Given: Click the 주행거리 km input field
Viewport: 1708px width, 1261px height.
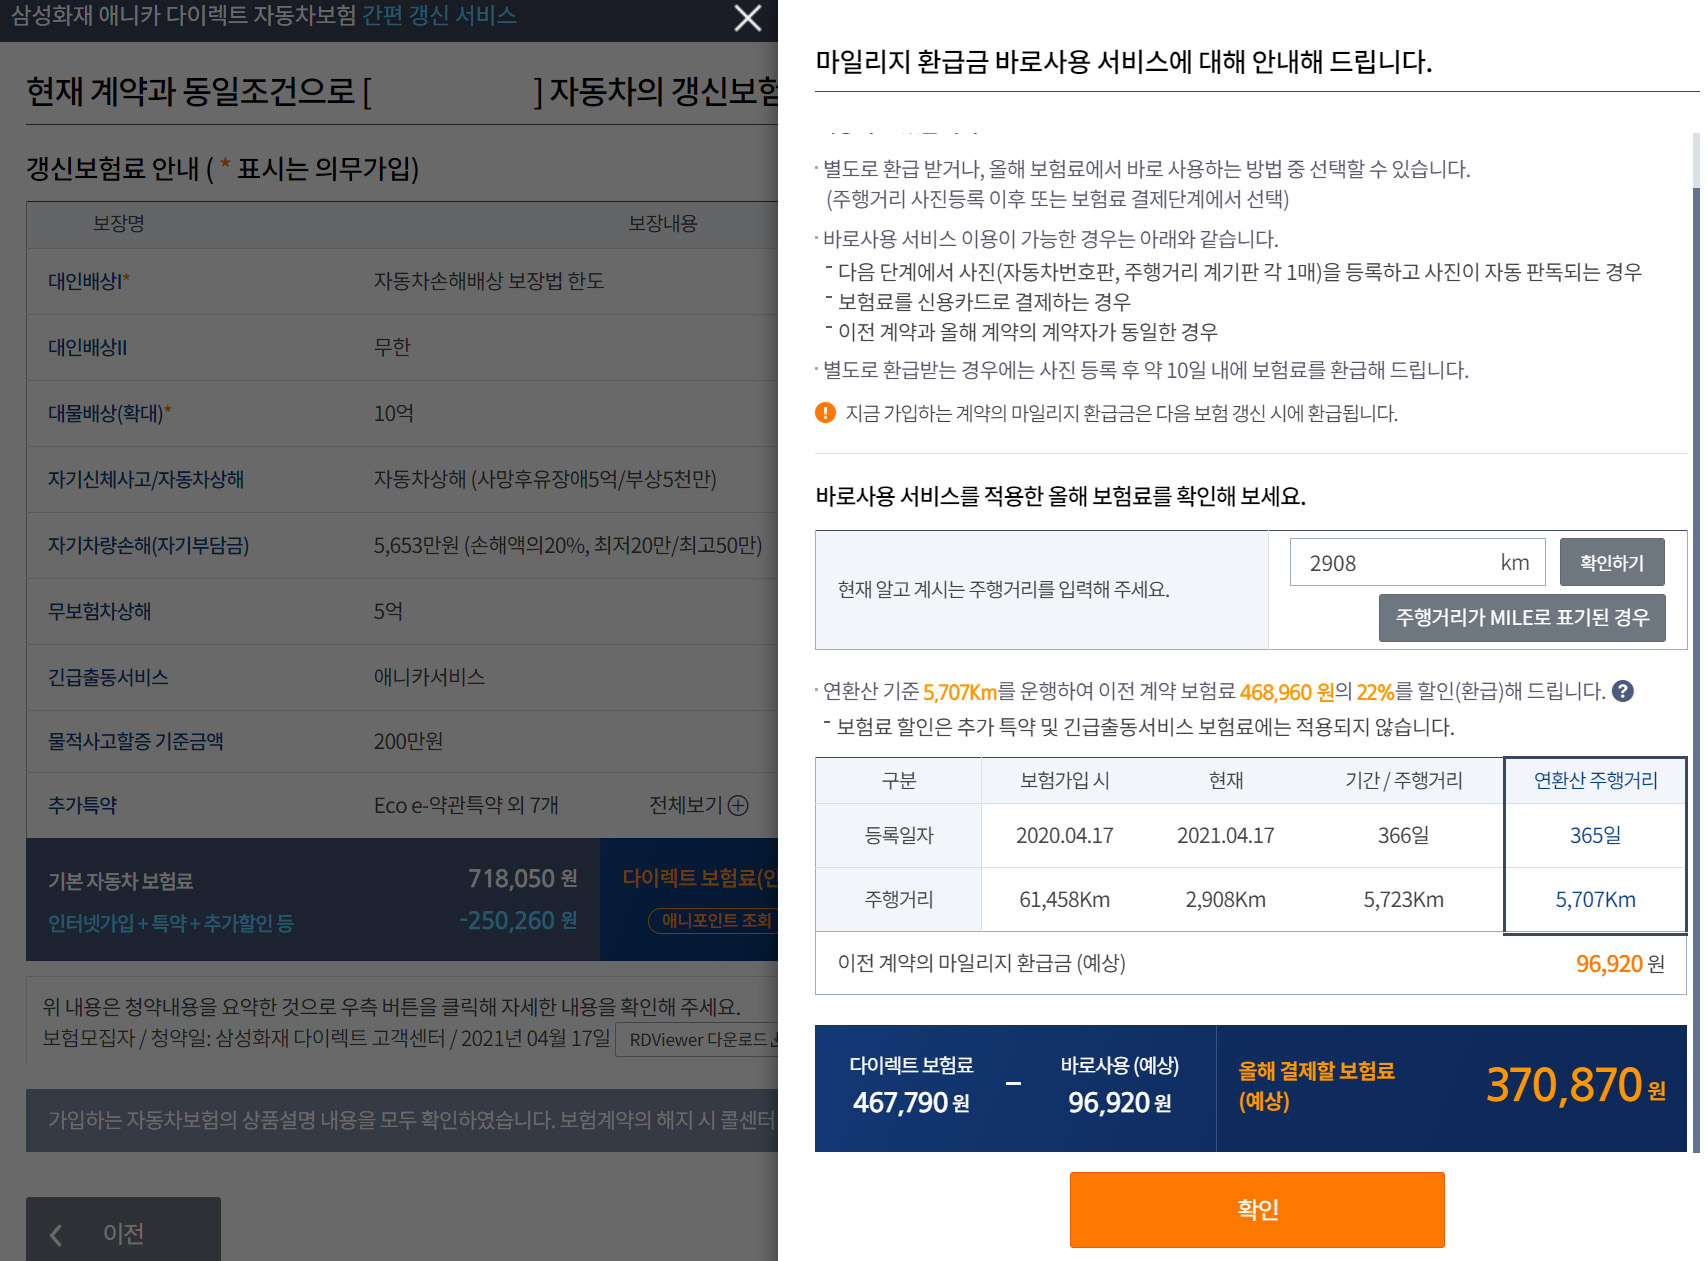Looking at the screenshot, I should point(1417,562).
